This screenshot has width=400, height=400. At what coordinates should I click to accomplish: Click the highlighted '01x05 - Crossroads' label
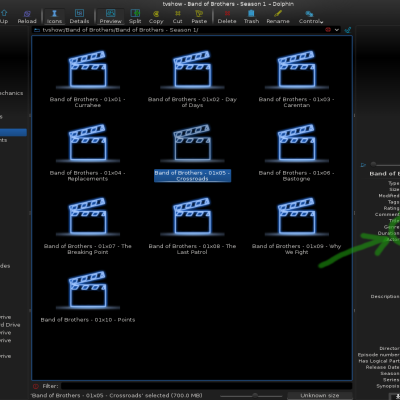pyautogui.click(x=192, y=176)
